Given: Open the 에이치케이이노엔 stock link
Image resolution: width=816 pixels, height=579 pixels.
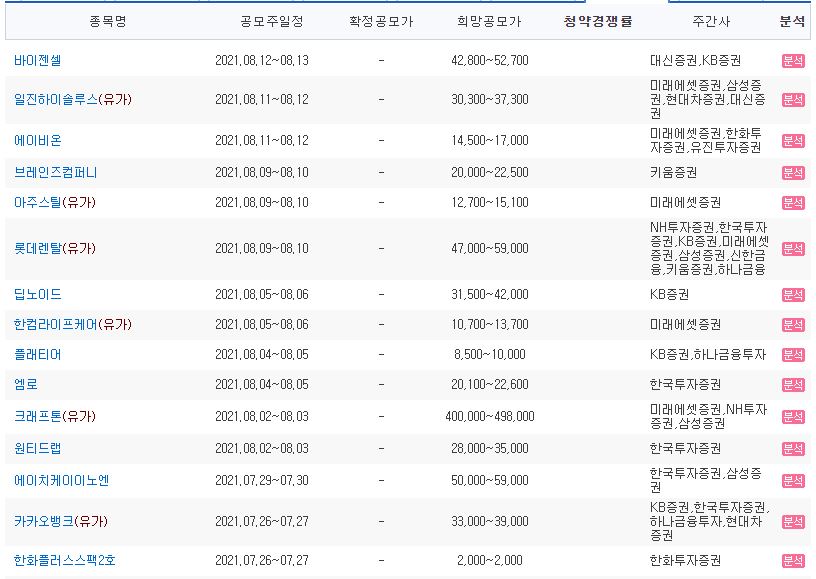Looking at the screenshot, I should [x=61, y=481].
